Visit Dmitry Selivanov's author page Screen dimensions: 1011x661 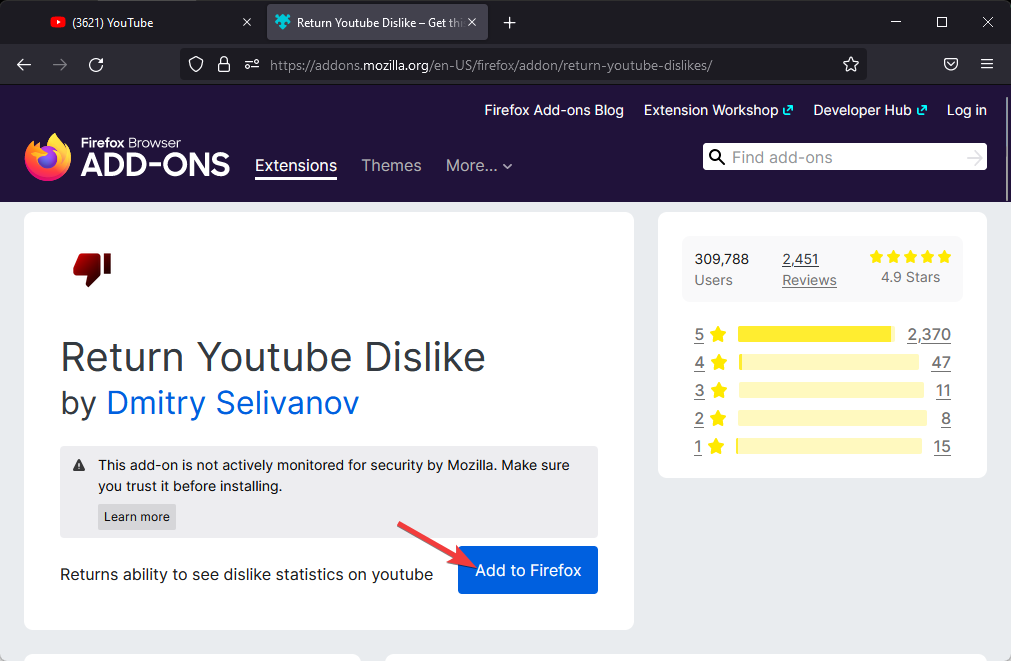tap(232, 402)
